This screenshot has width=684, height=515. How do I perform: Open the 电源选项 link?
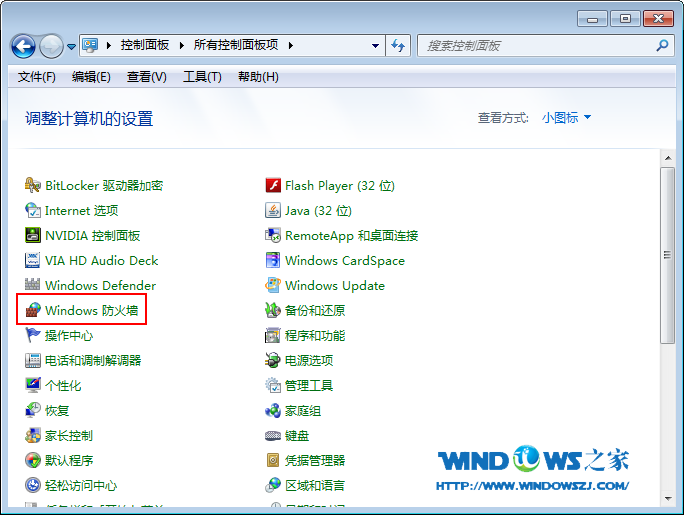pyautogui.click(x=309, y=361)
